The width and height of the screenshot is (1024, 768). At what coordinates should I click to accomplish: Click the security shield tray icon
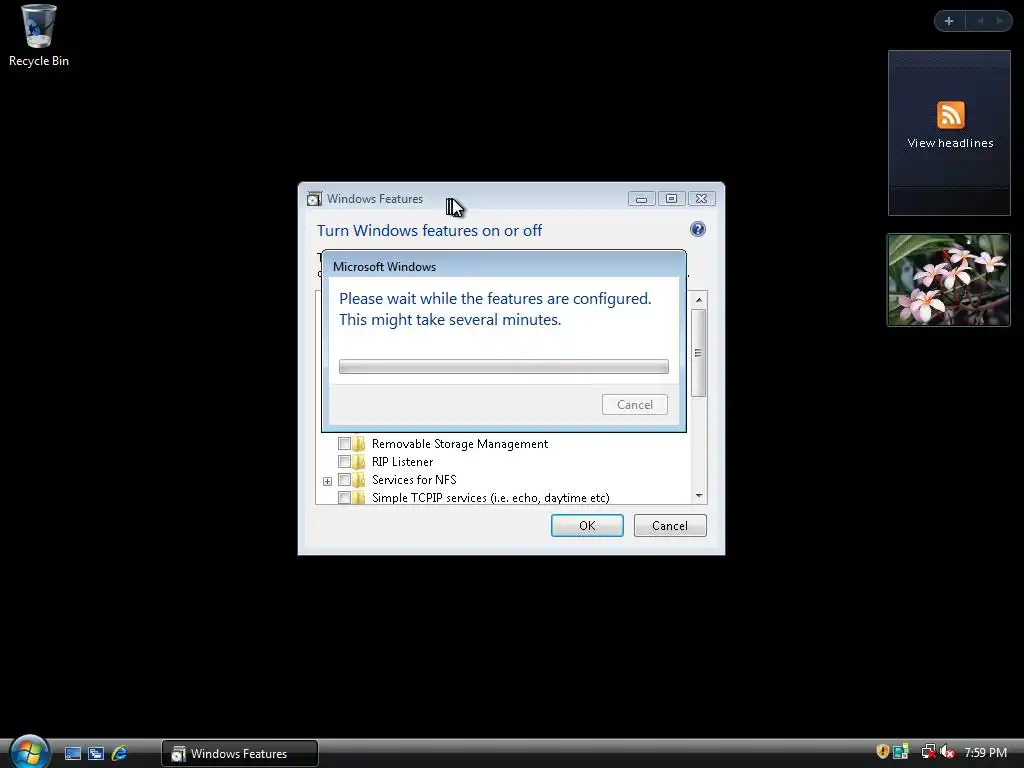[882, 752]
